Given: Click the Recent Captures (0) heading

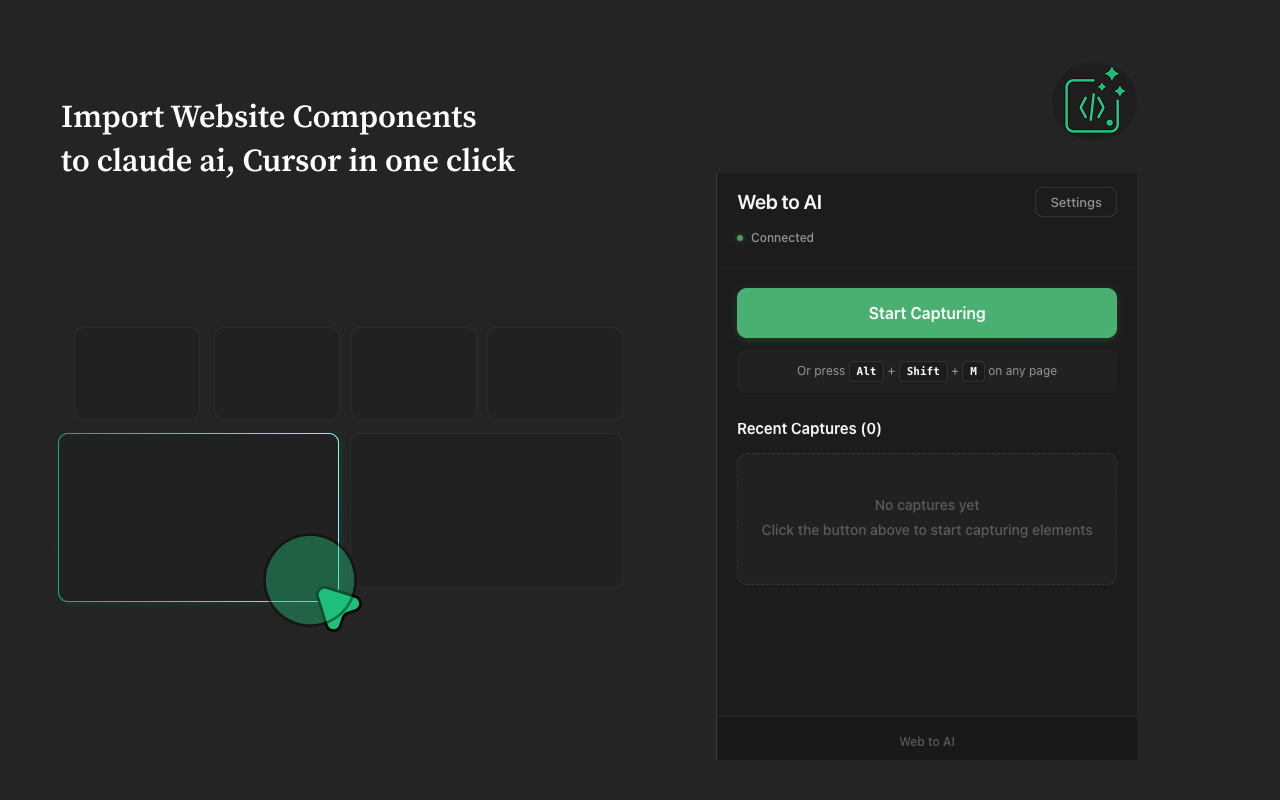Looking at the screenshot, I should pos(809,428).
